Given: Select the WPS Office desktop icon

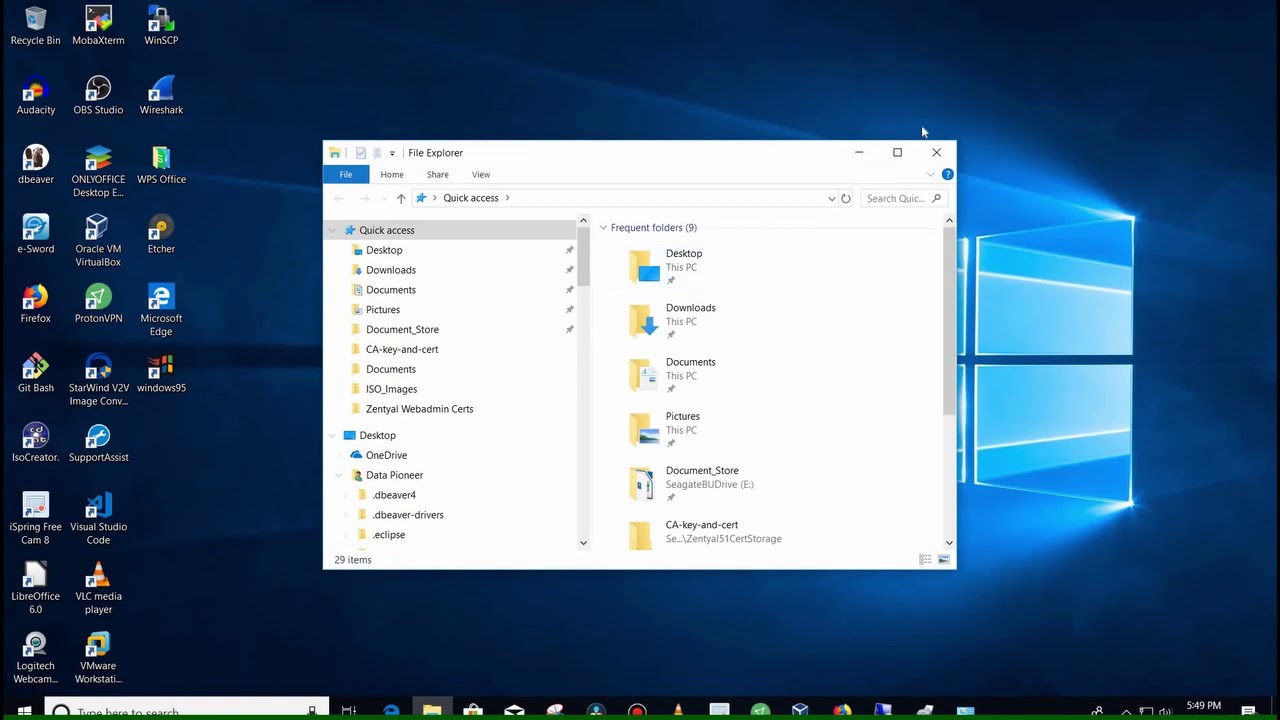Looking at the screenshot, I should tap(161, 165).
